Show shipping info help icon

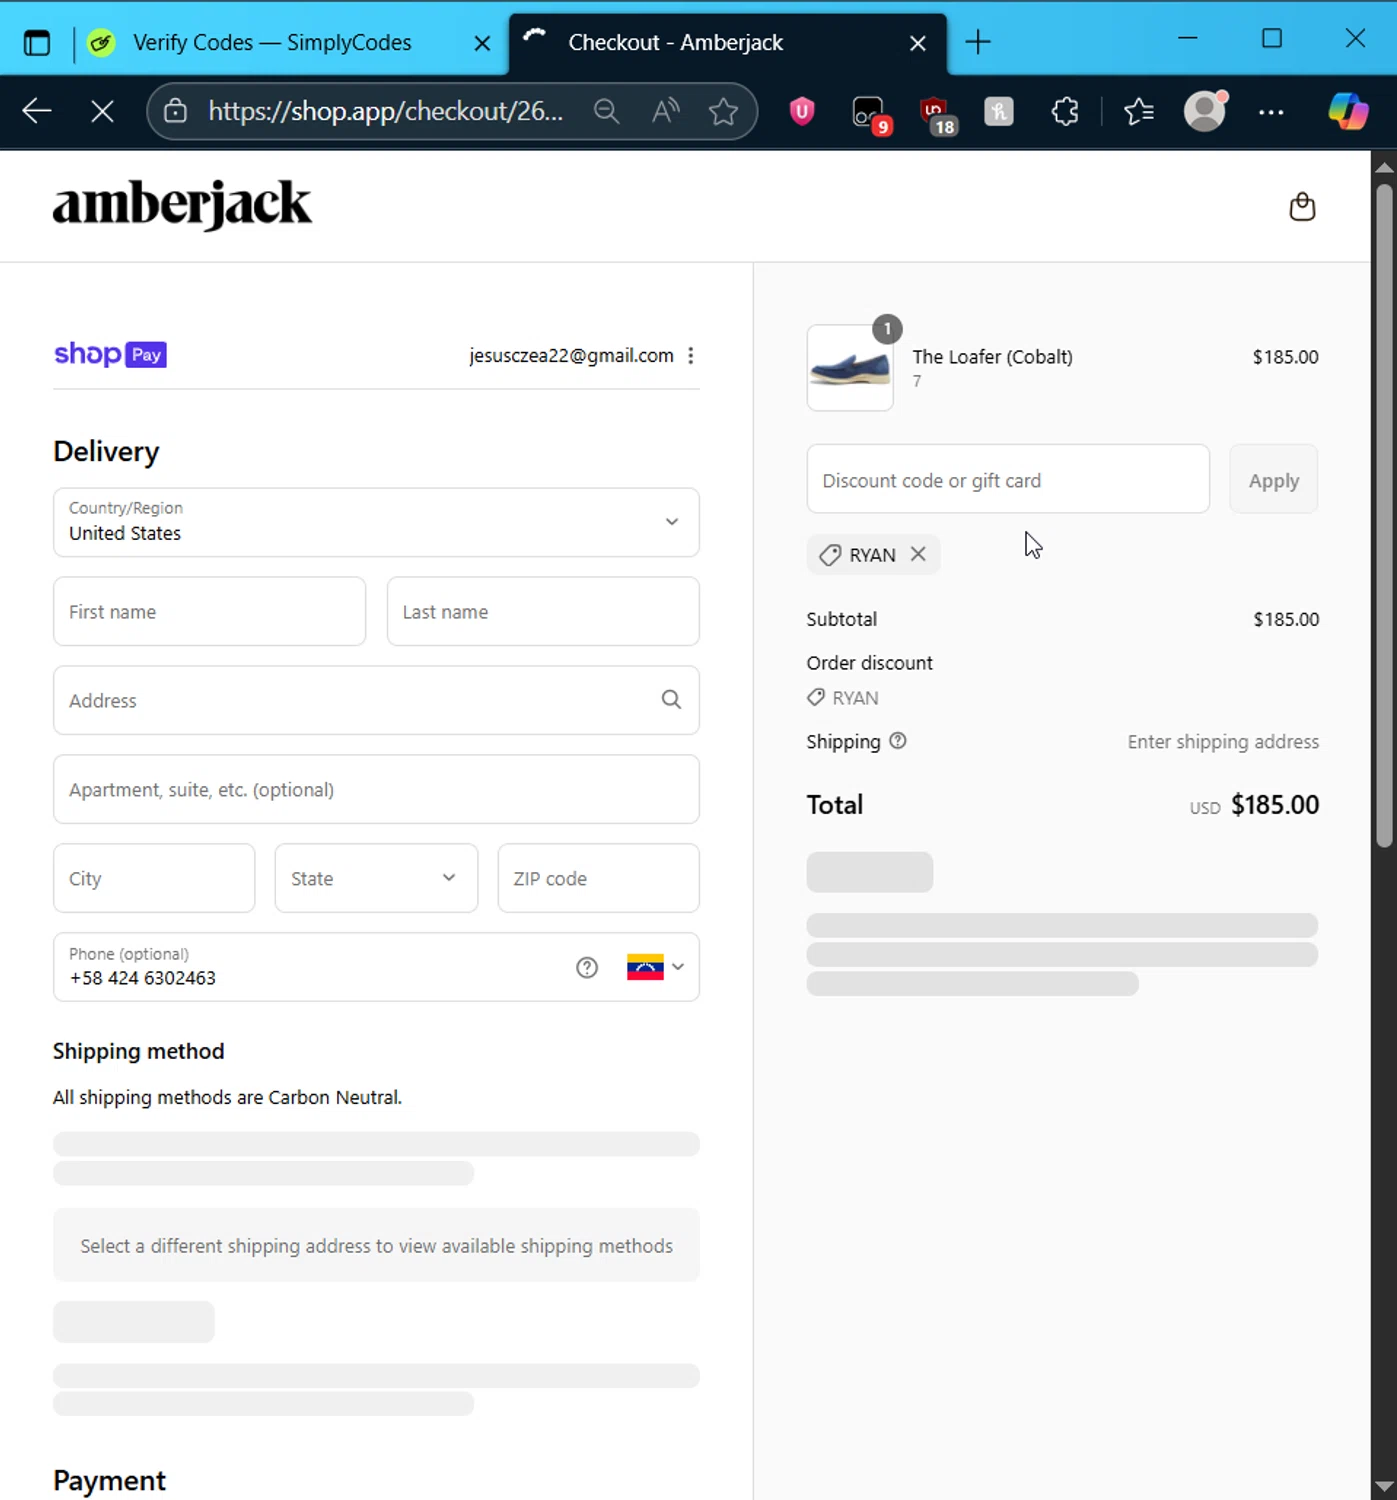point(898,741)
